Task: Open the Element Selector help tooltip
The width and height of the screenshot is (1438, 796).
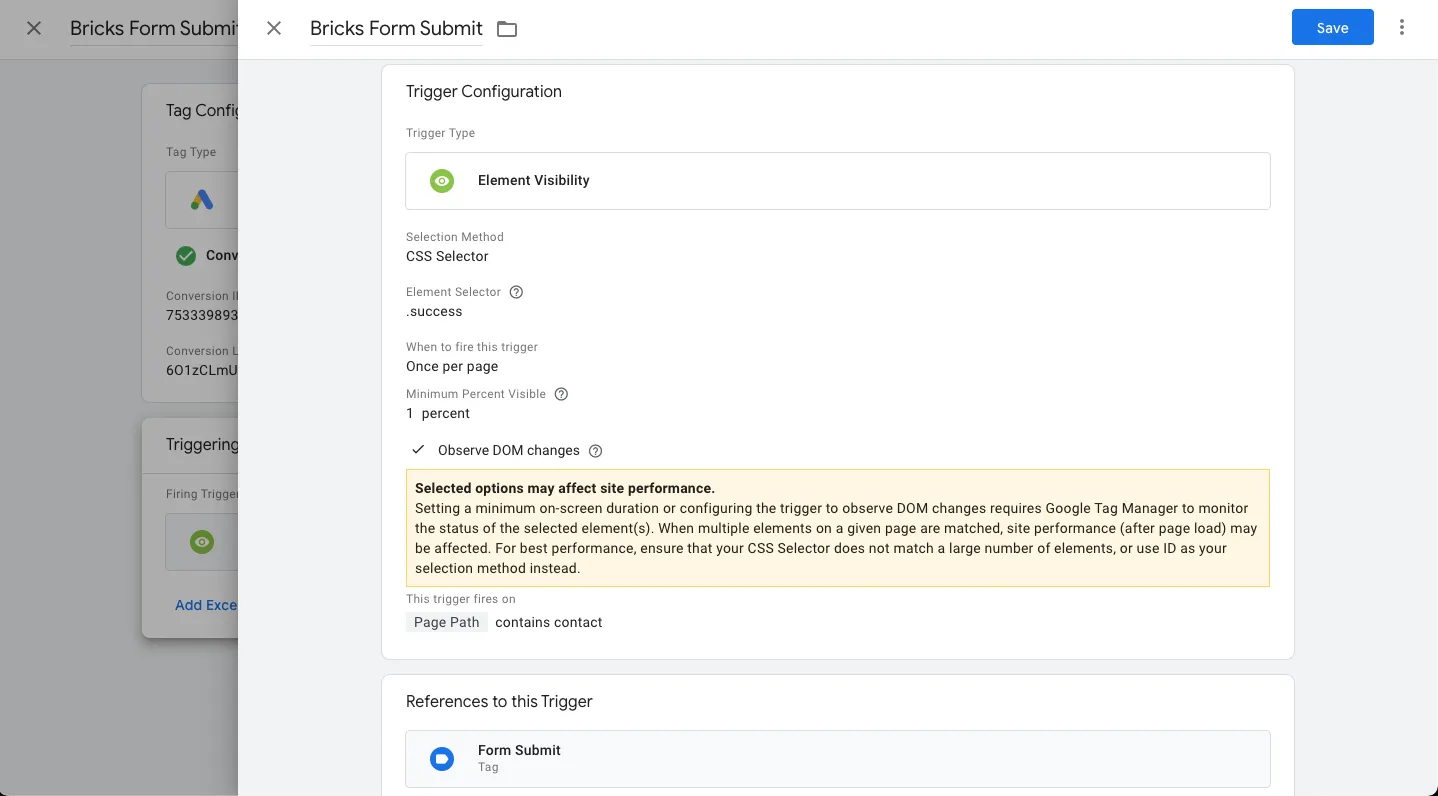Action: [515, 291]
